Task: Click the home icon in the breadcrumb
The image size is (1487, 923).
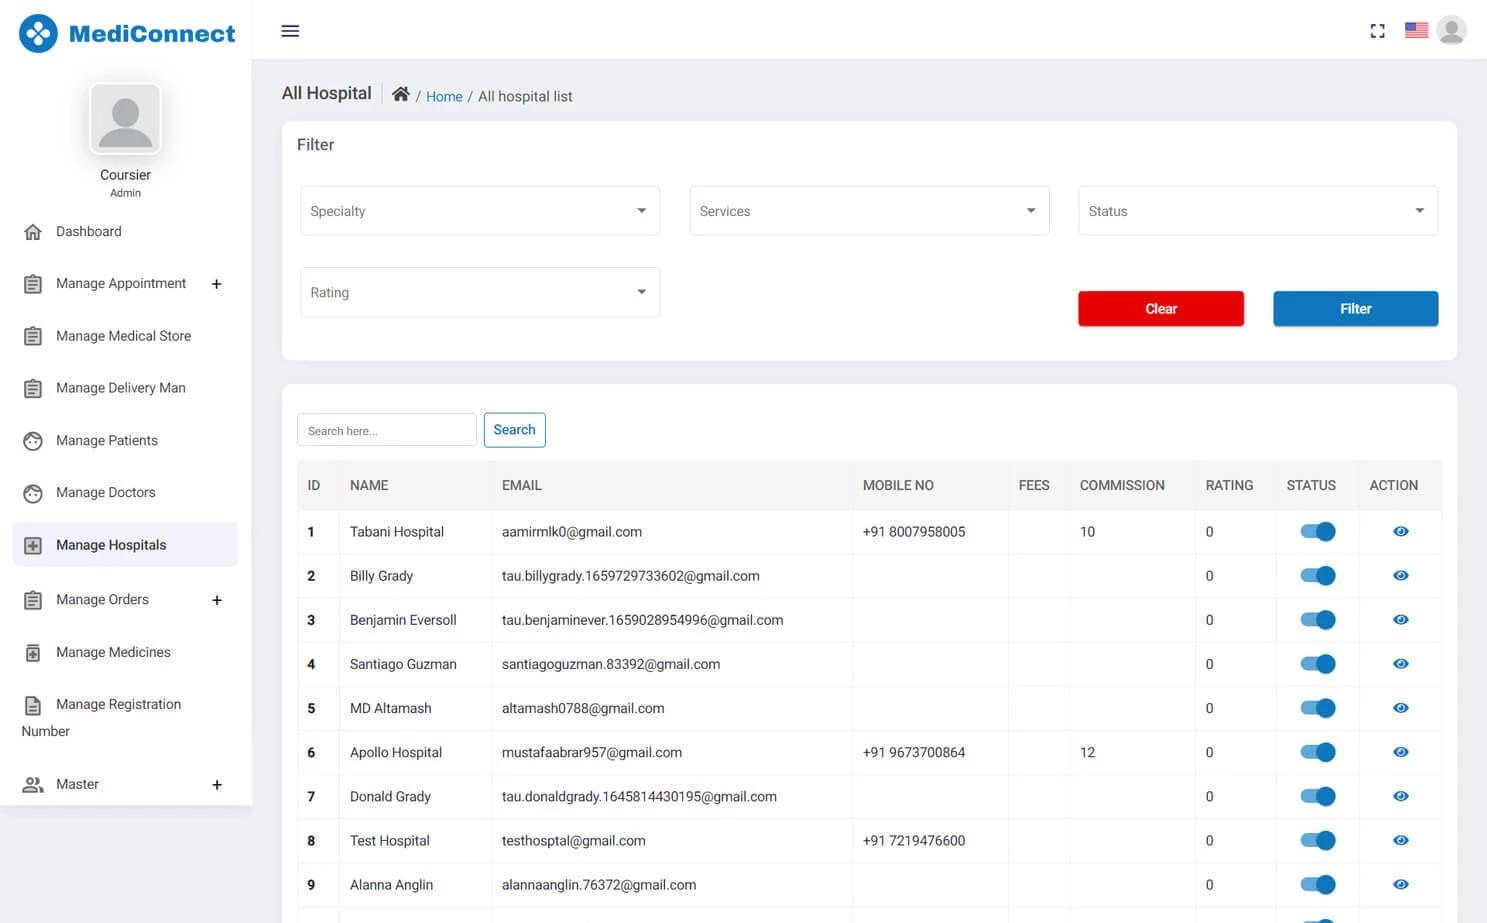Action: click(401, 93)
